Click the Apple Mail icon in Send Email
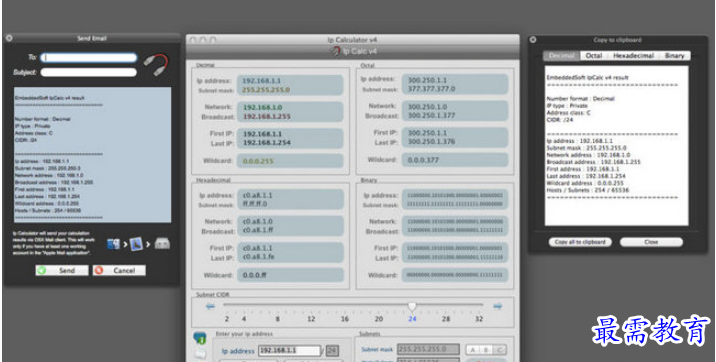The width and height of the screenshot is (716, 362). (136, 244)
